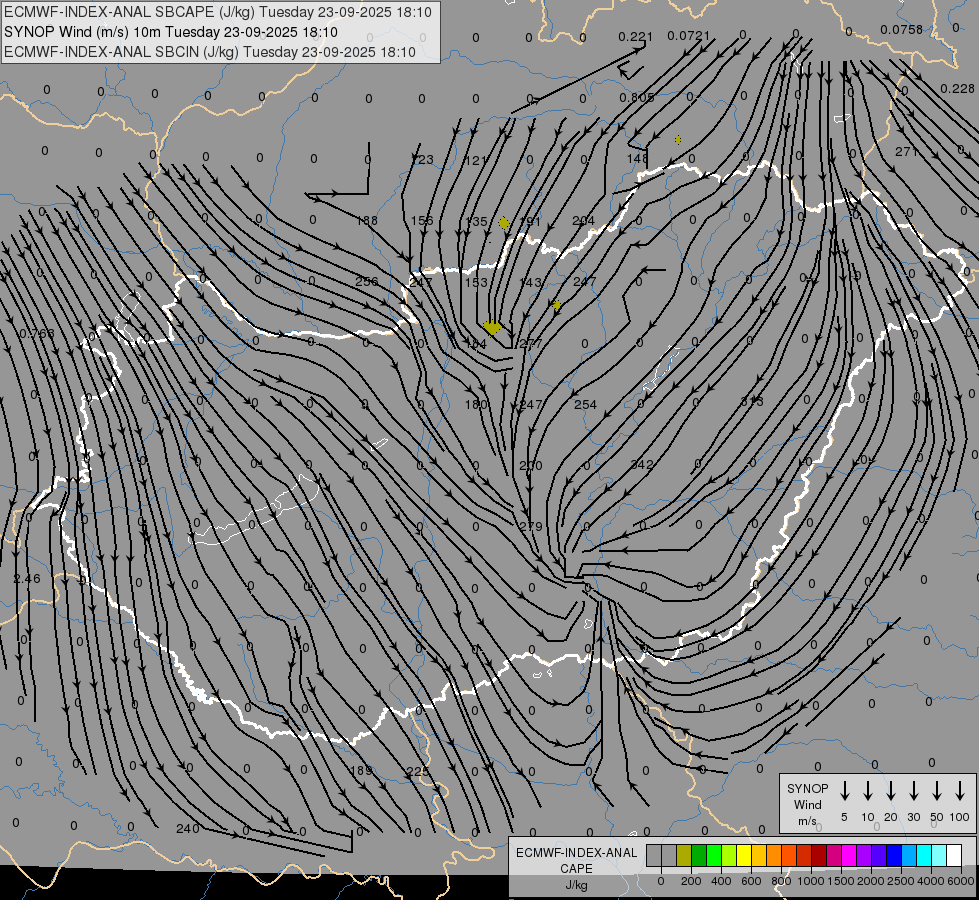Click the 200 tick label on CAPE scale
Viewport: 979px width, 900px height.
point(691,881)
